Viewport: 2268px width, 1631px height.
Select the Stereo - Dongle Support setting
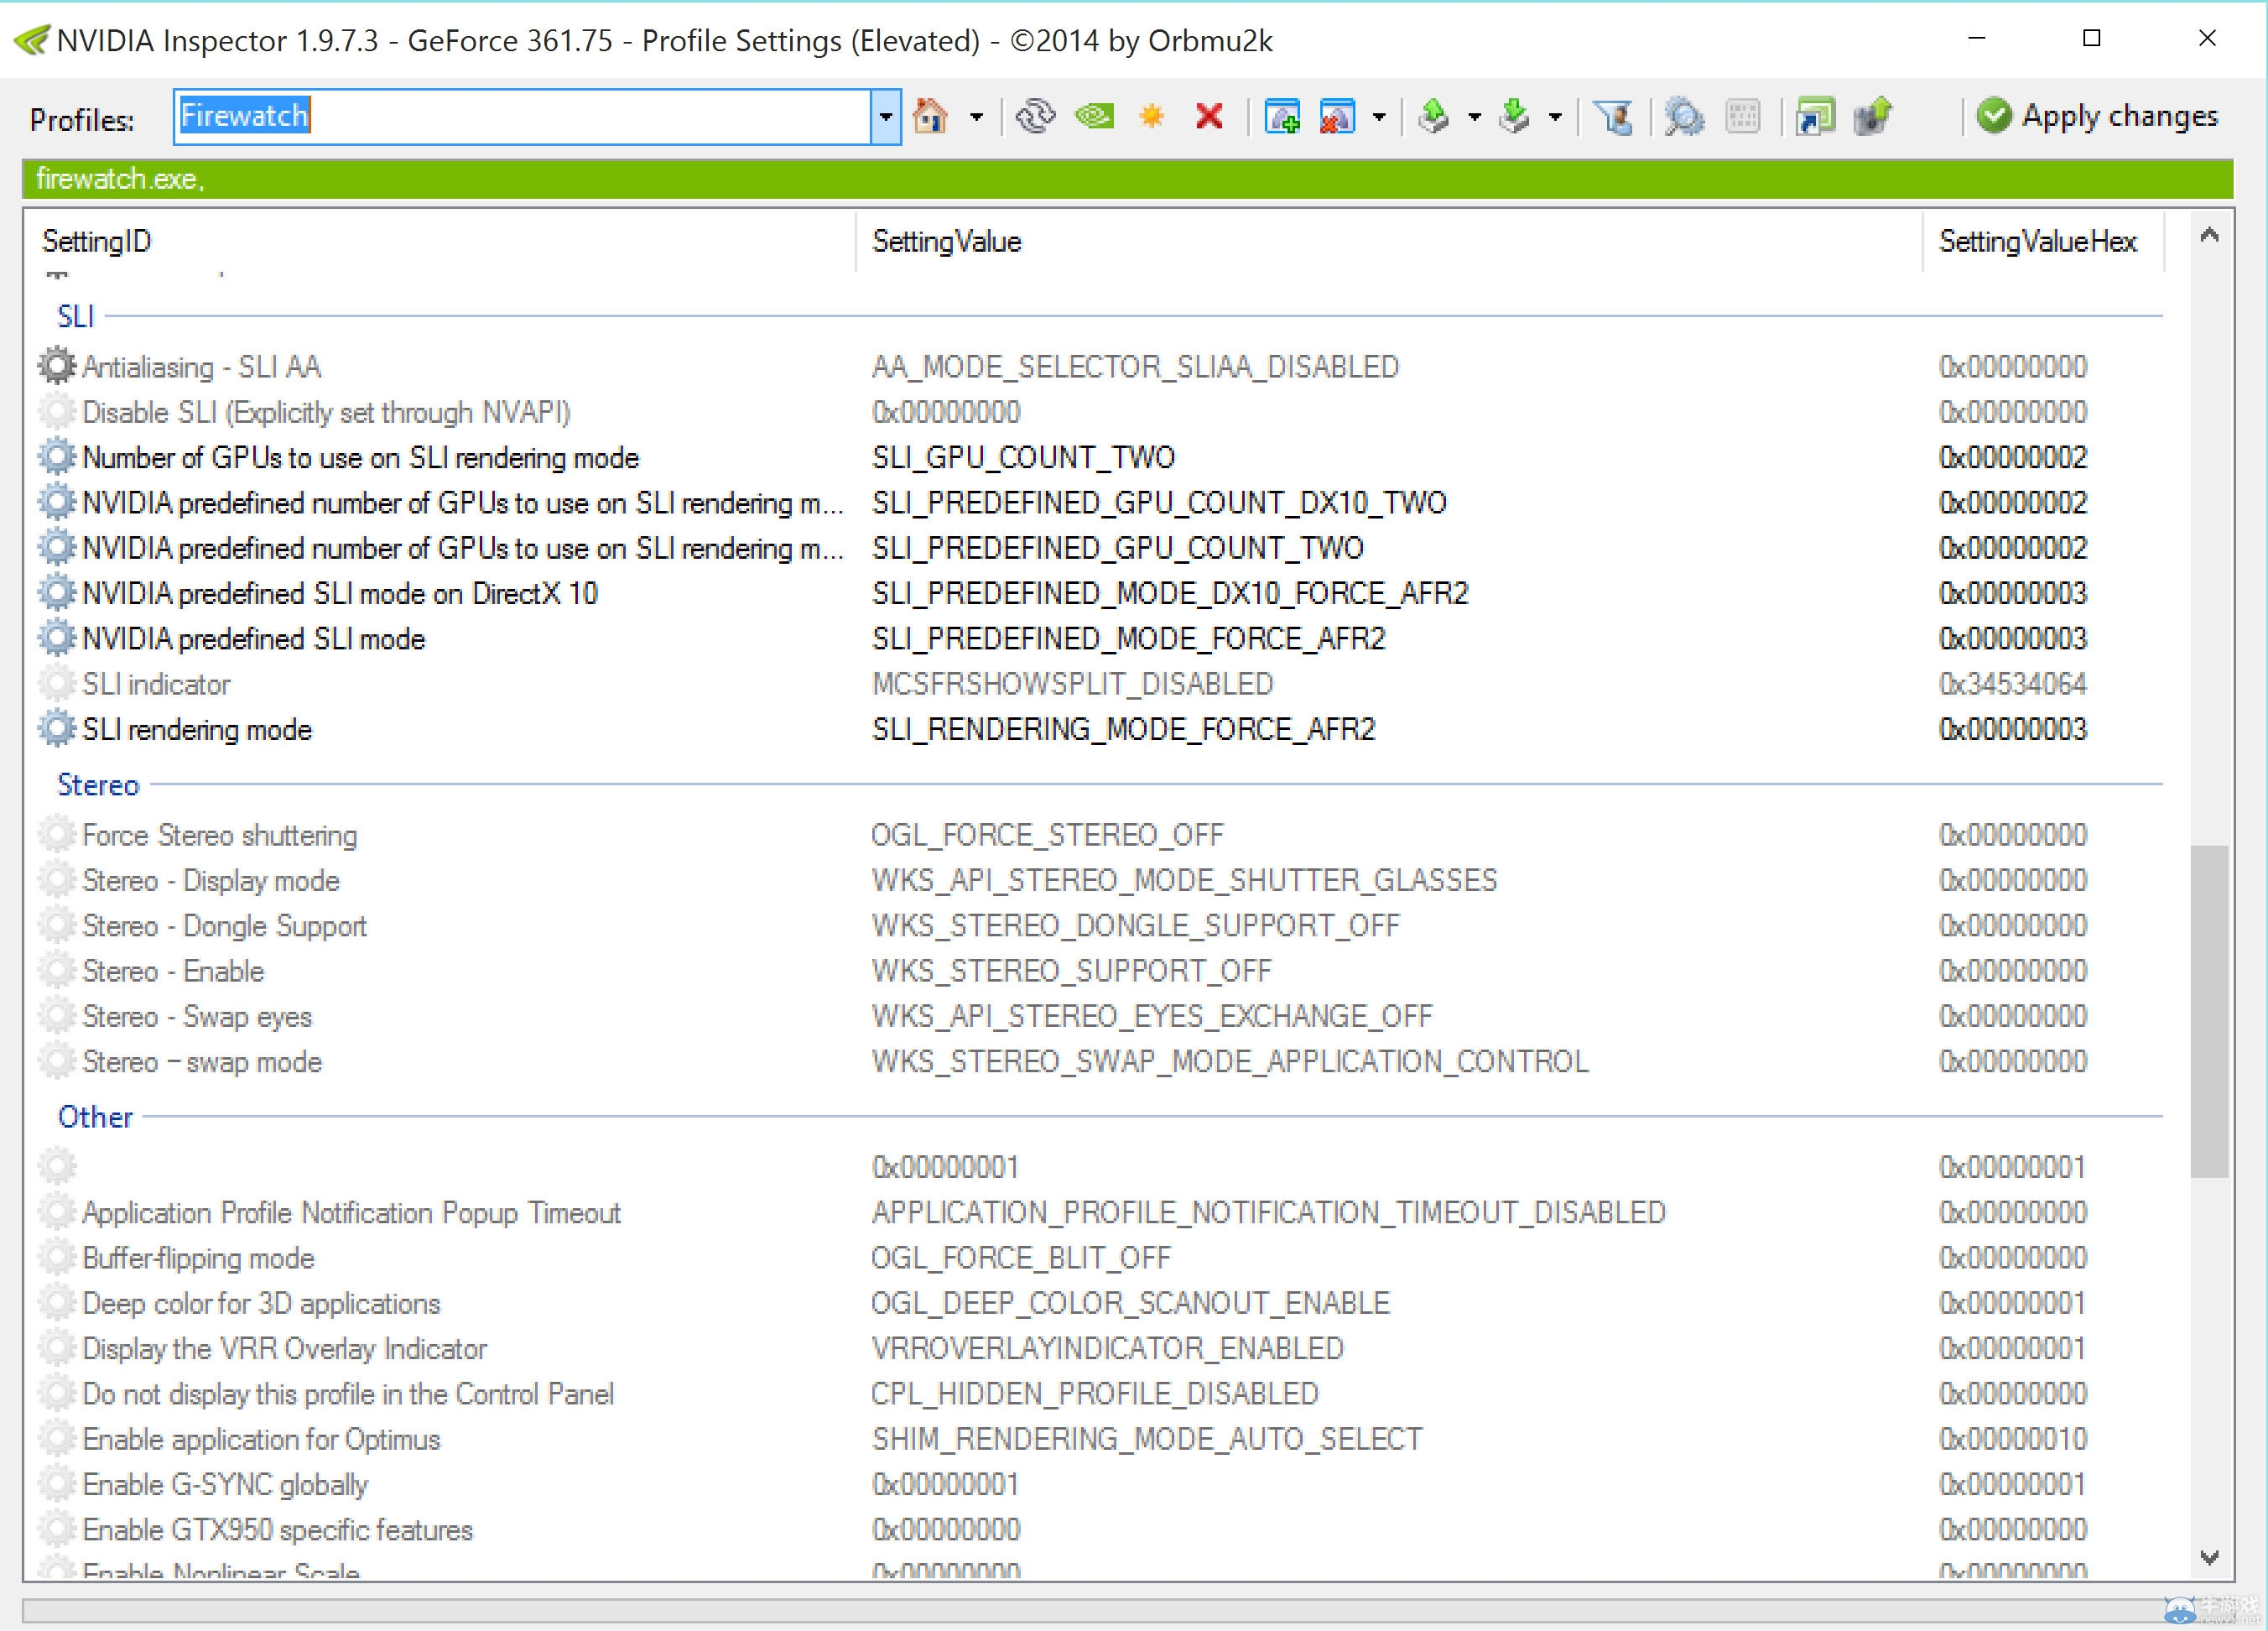click(1100, 925)
